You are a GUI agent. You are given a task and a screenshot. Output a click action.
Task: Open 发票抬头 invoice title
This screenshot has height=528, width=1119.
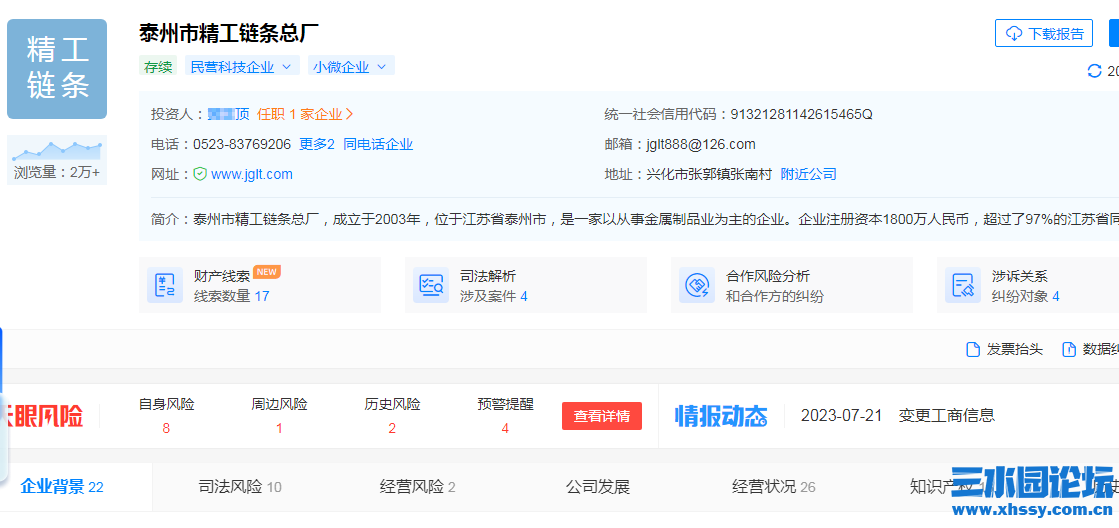click(x=1015, y=350)
